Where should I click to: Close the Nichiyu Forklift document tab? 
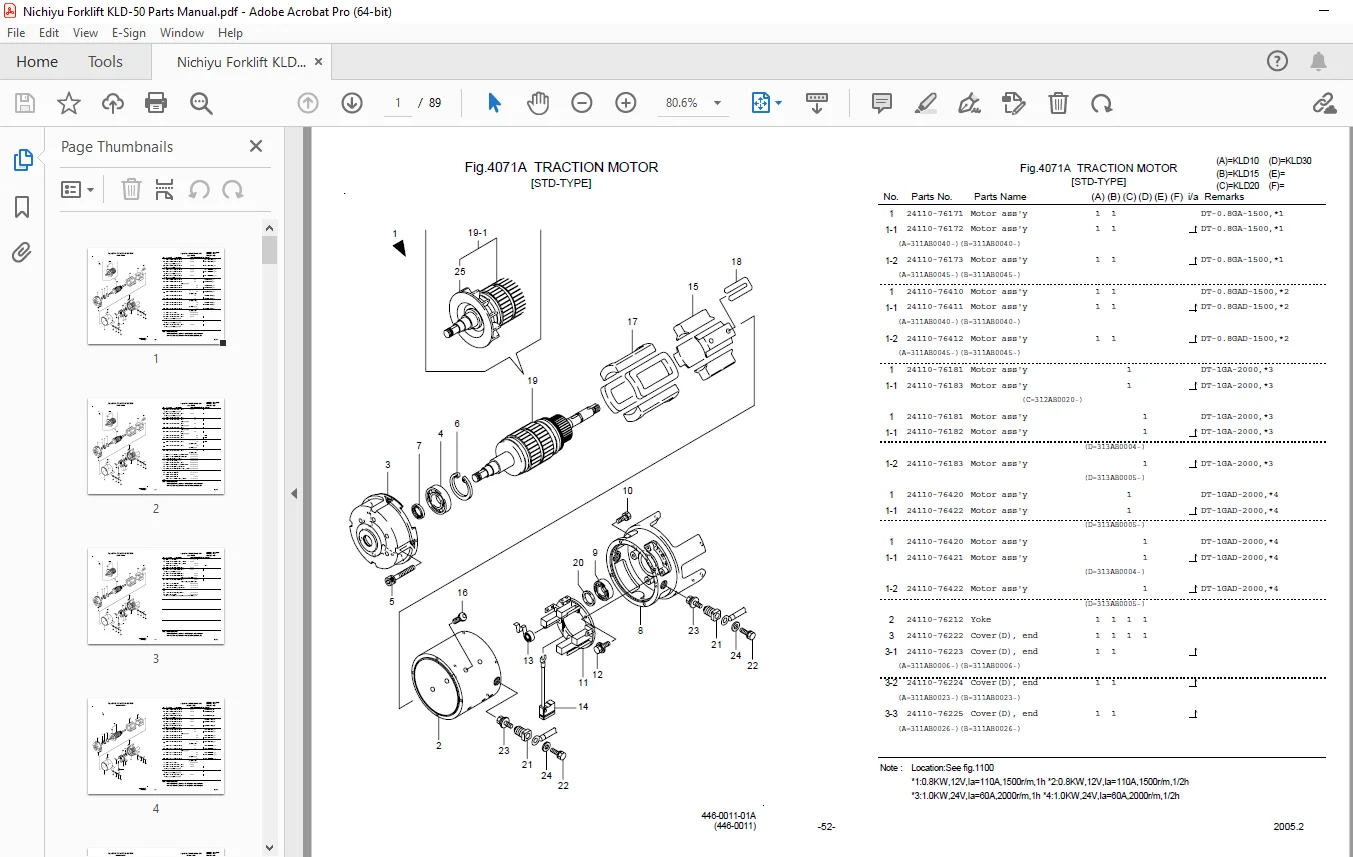(319, 61)
